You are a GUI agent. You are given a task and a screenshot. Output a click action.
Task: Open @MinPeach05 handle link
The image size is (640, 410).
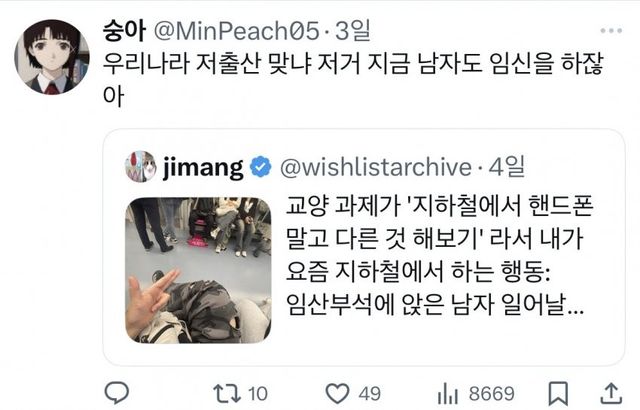click(x=236, y=31)
